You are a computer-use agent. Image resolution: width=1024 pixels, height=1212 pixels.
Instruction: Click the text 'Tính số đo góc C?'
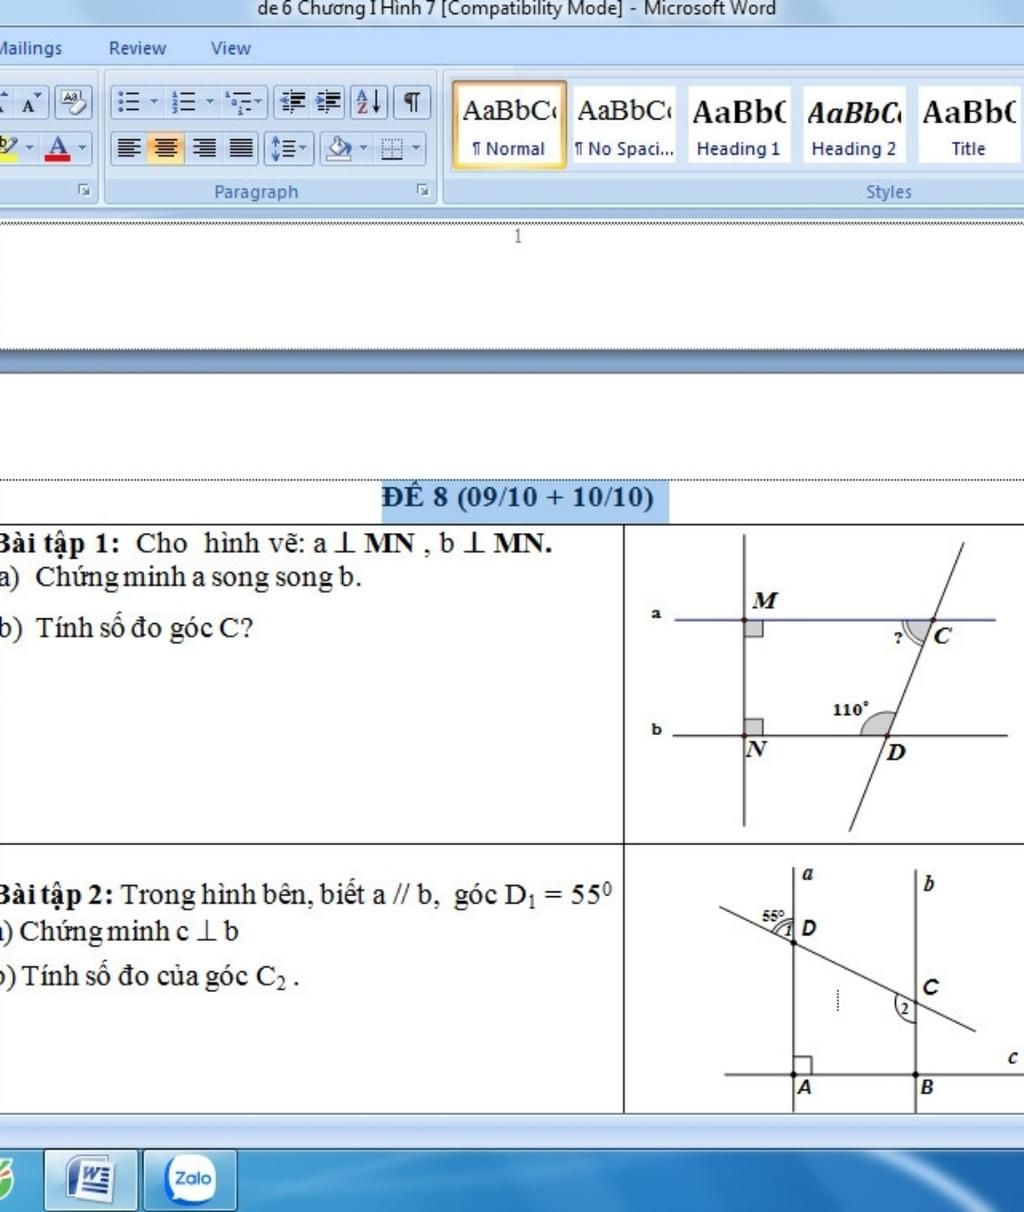(145, 628)
